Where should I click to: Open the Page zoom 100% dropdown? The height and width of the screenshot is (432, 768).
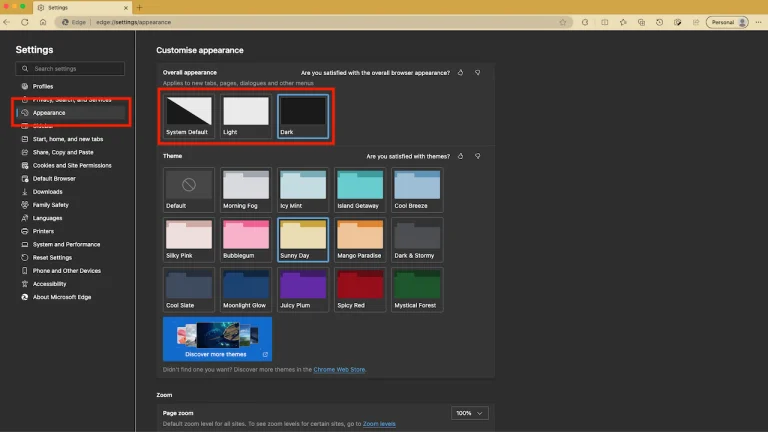469,413
